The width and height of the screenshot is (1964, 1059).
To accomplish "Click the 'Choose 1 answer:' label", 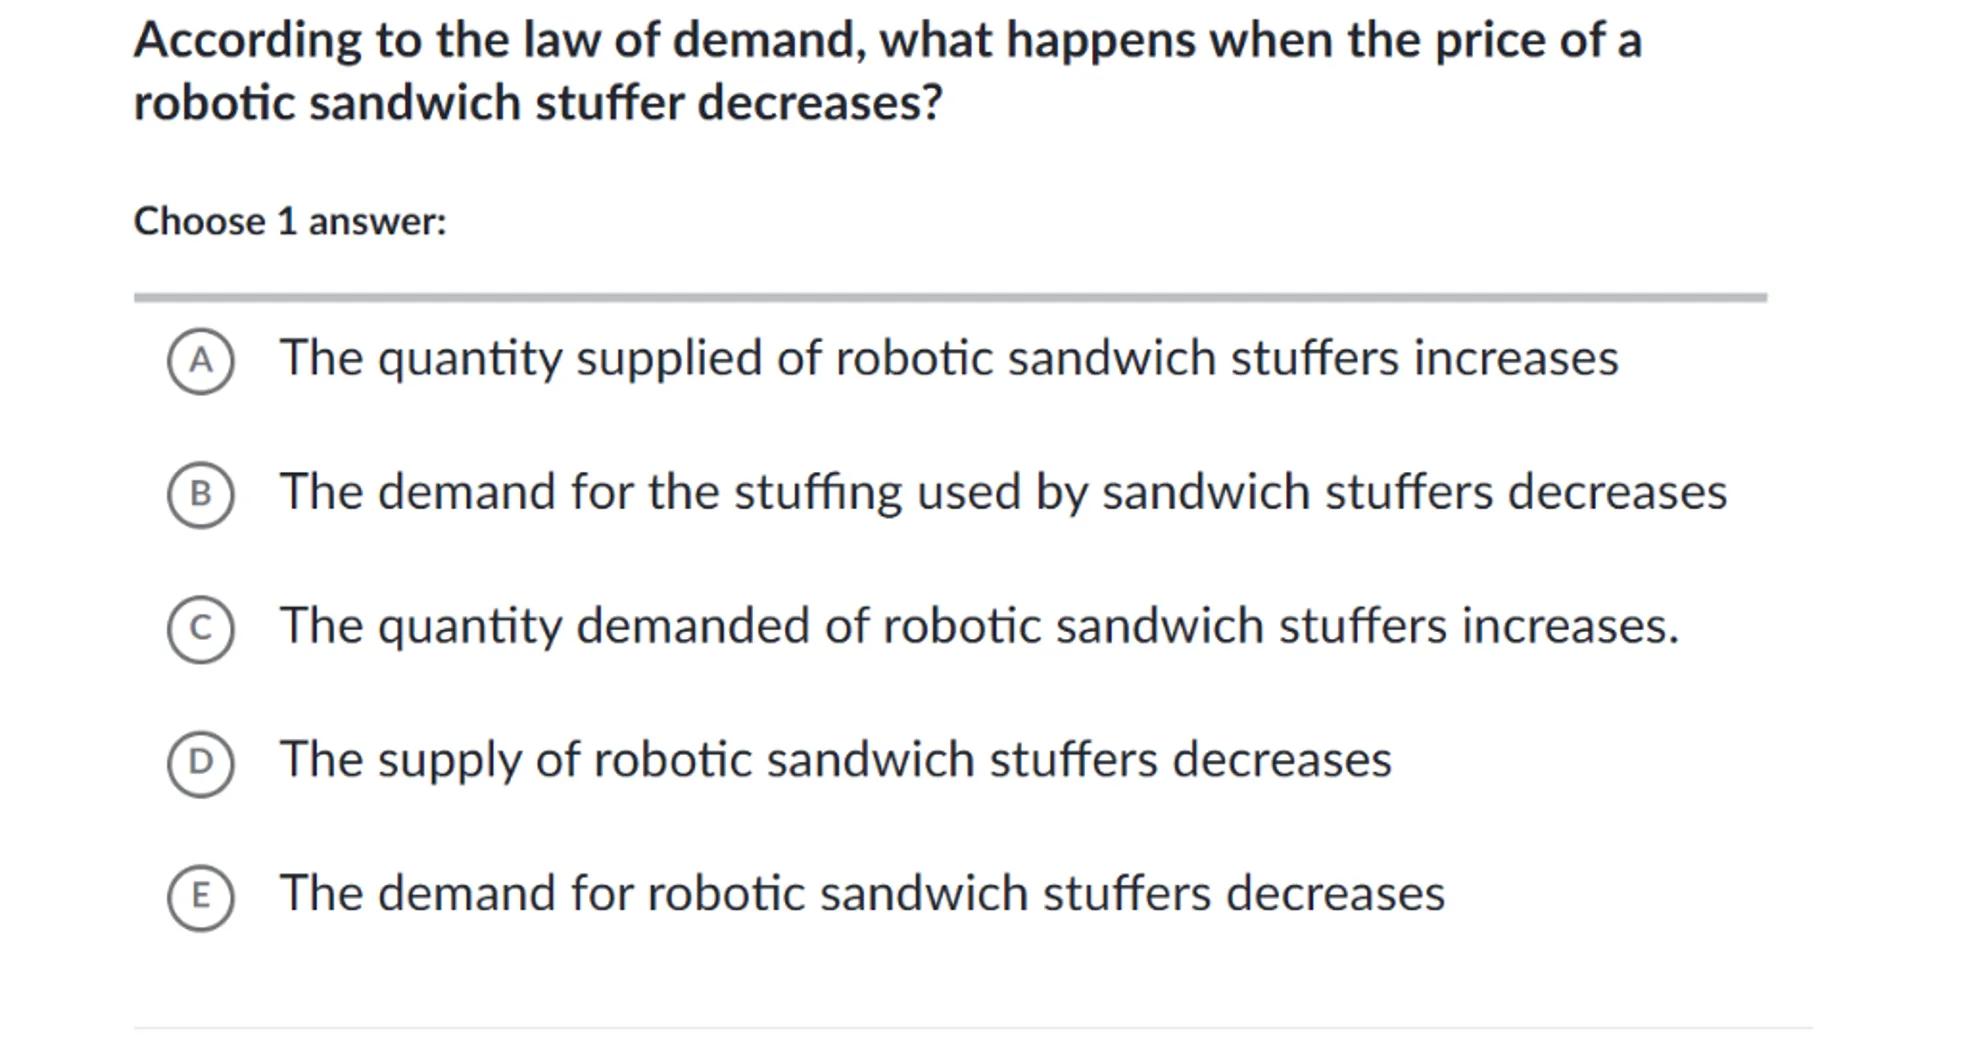I will coord(290,221).
